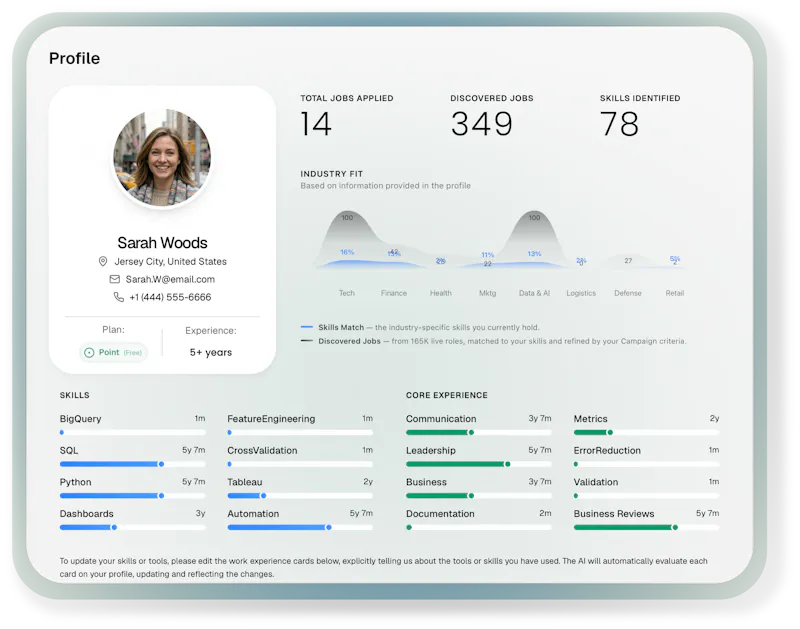Click the Business Reviews experience bar
Image resolution: width=800 pixels, height=629 pixels.
pos(646,527)
